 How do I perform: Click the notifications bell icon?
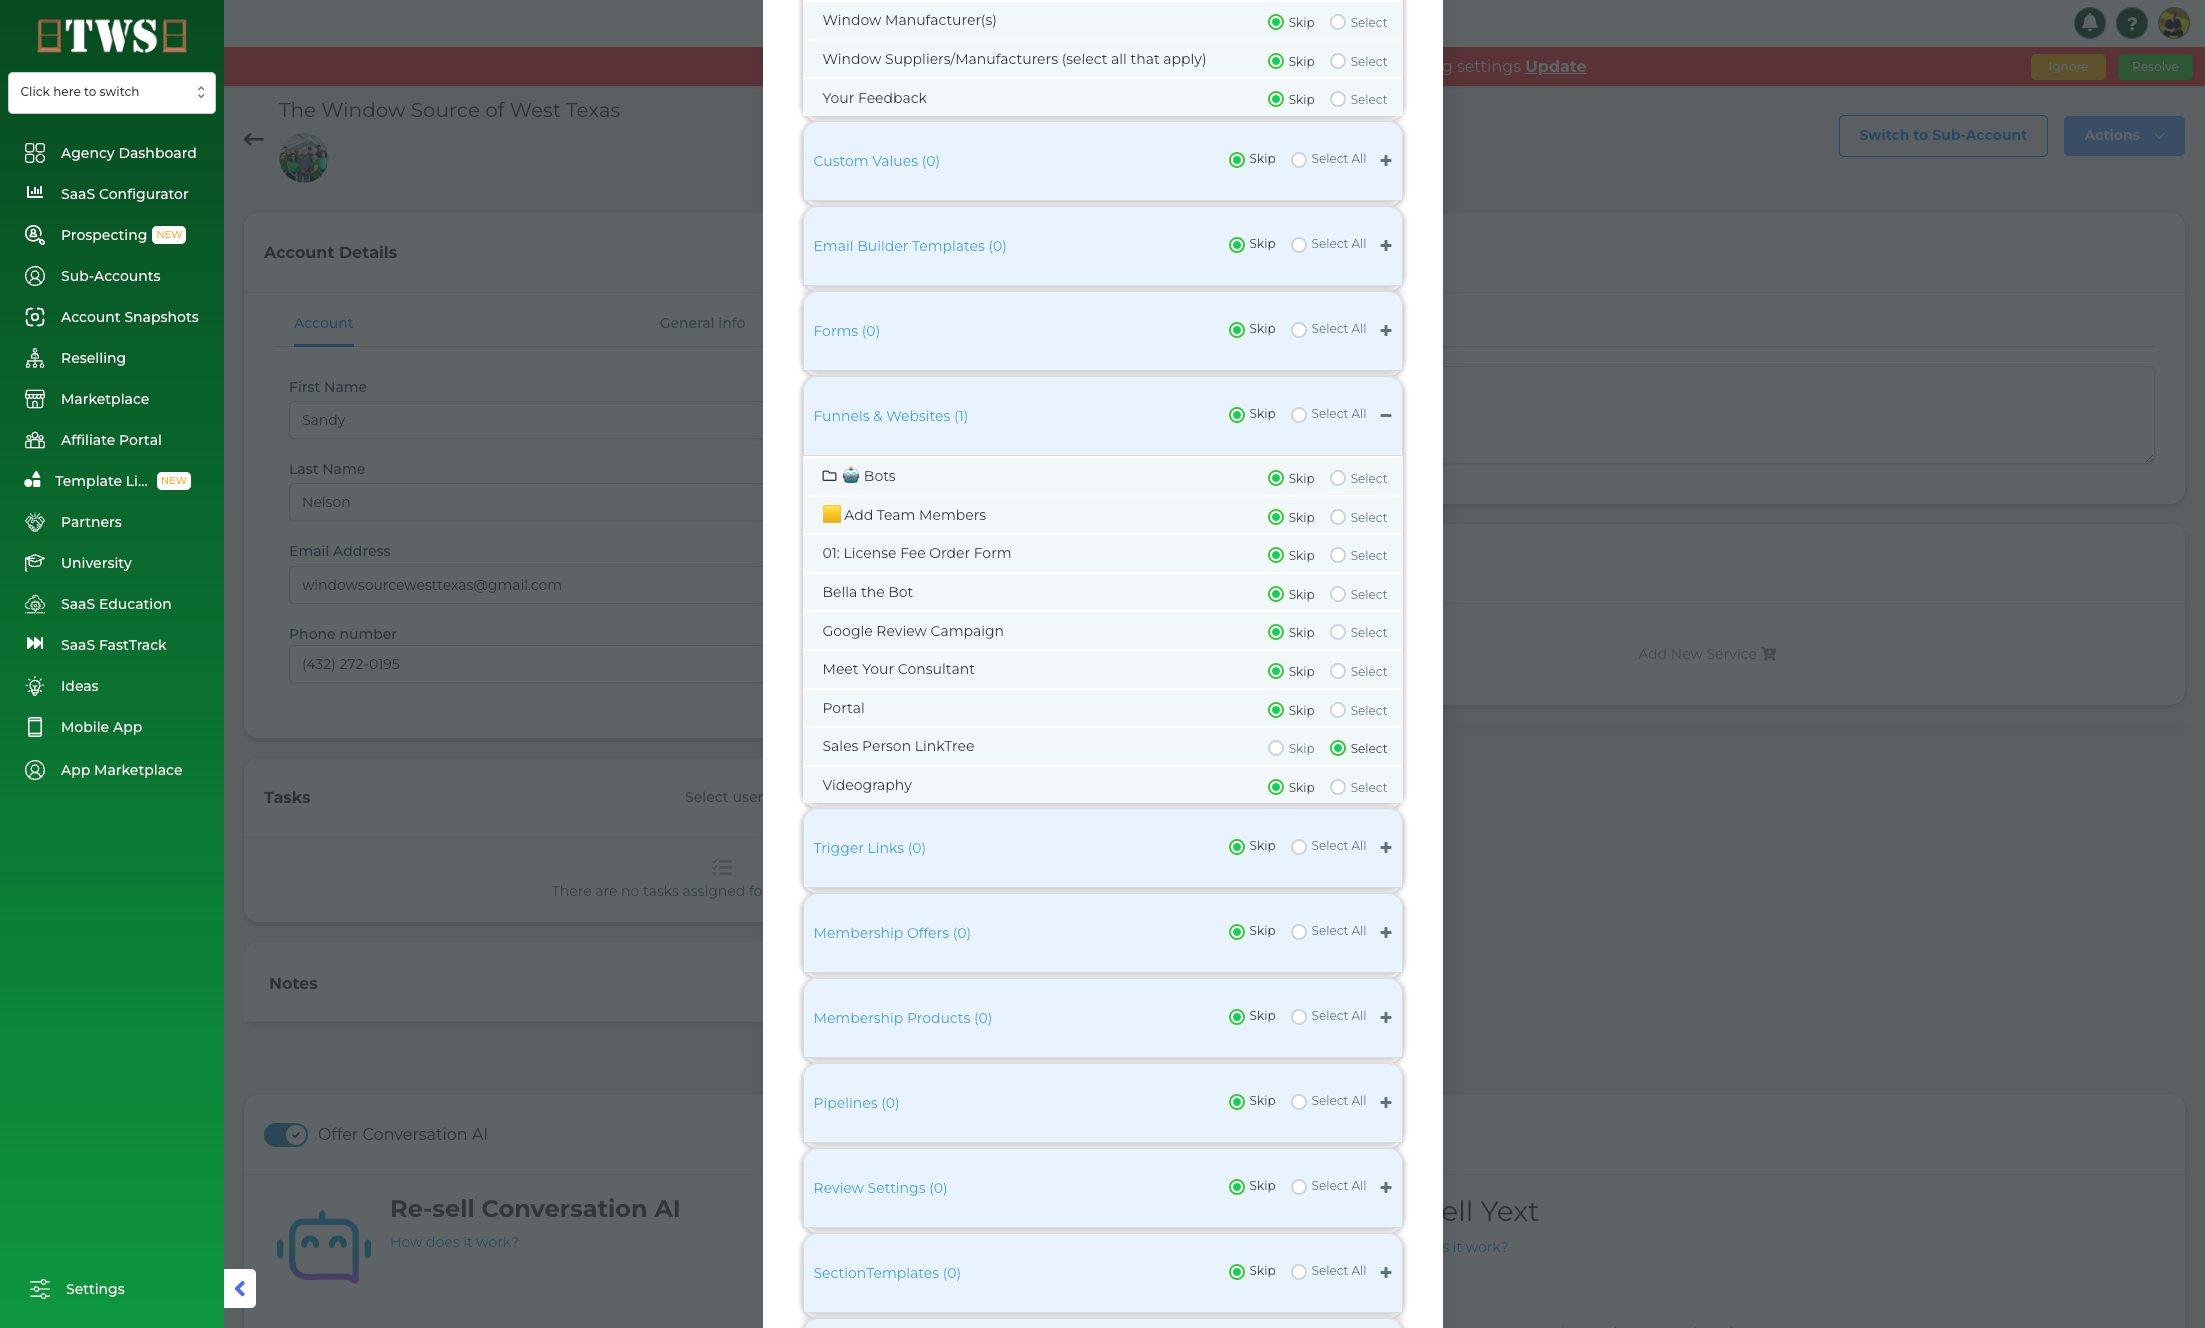pyautogui.click(x=2089, y=22)
